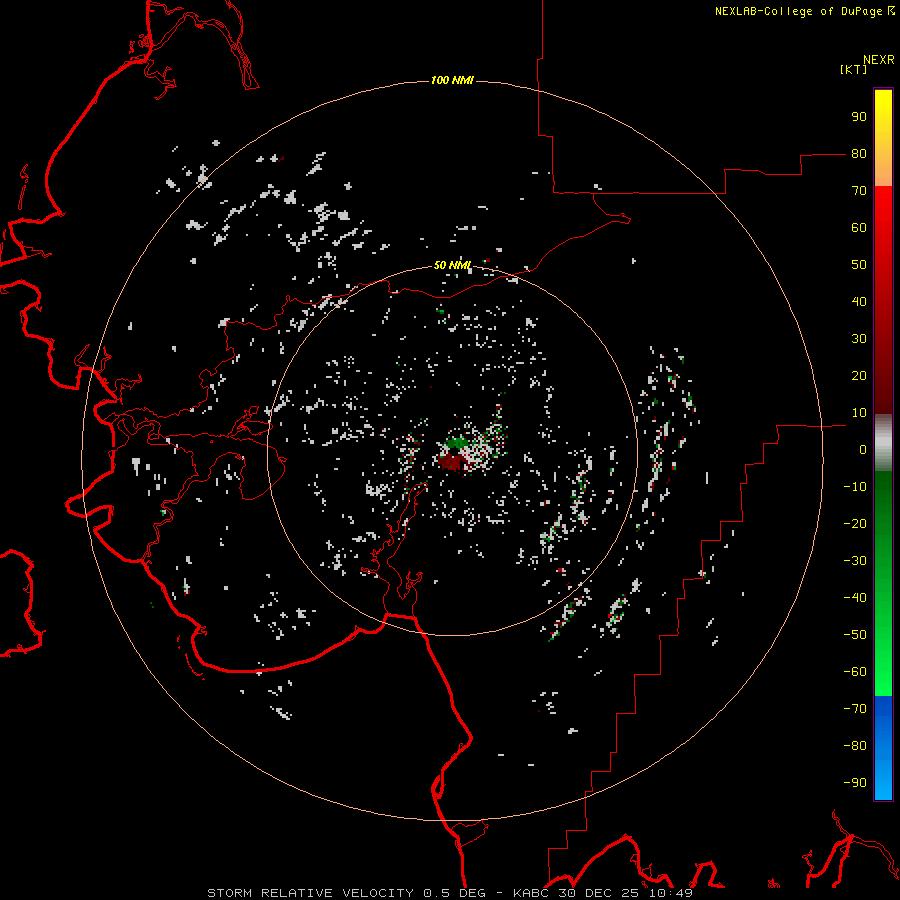Screen dimensions: 900x900
Task: Click the positive 60 value on velocity scale
Action: click(859, 228)
